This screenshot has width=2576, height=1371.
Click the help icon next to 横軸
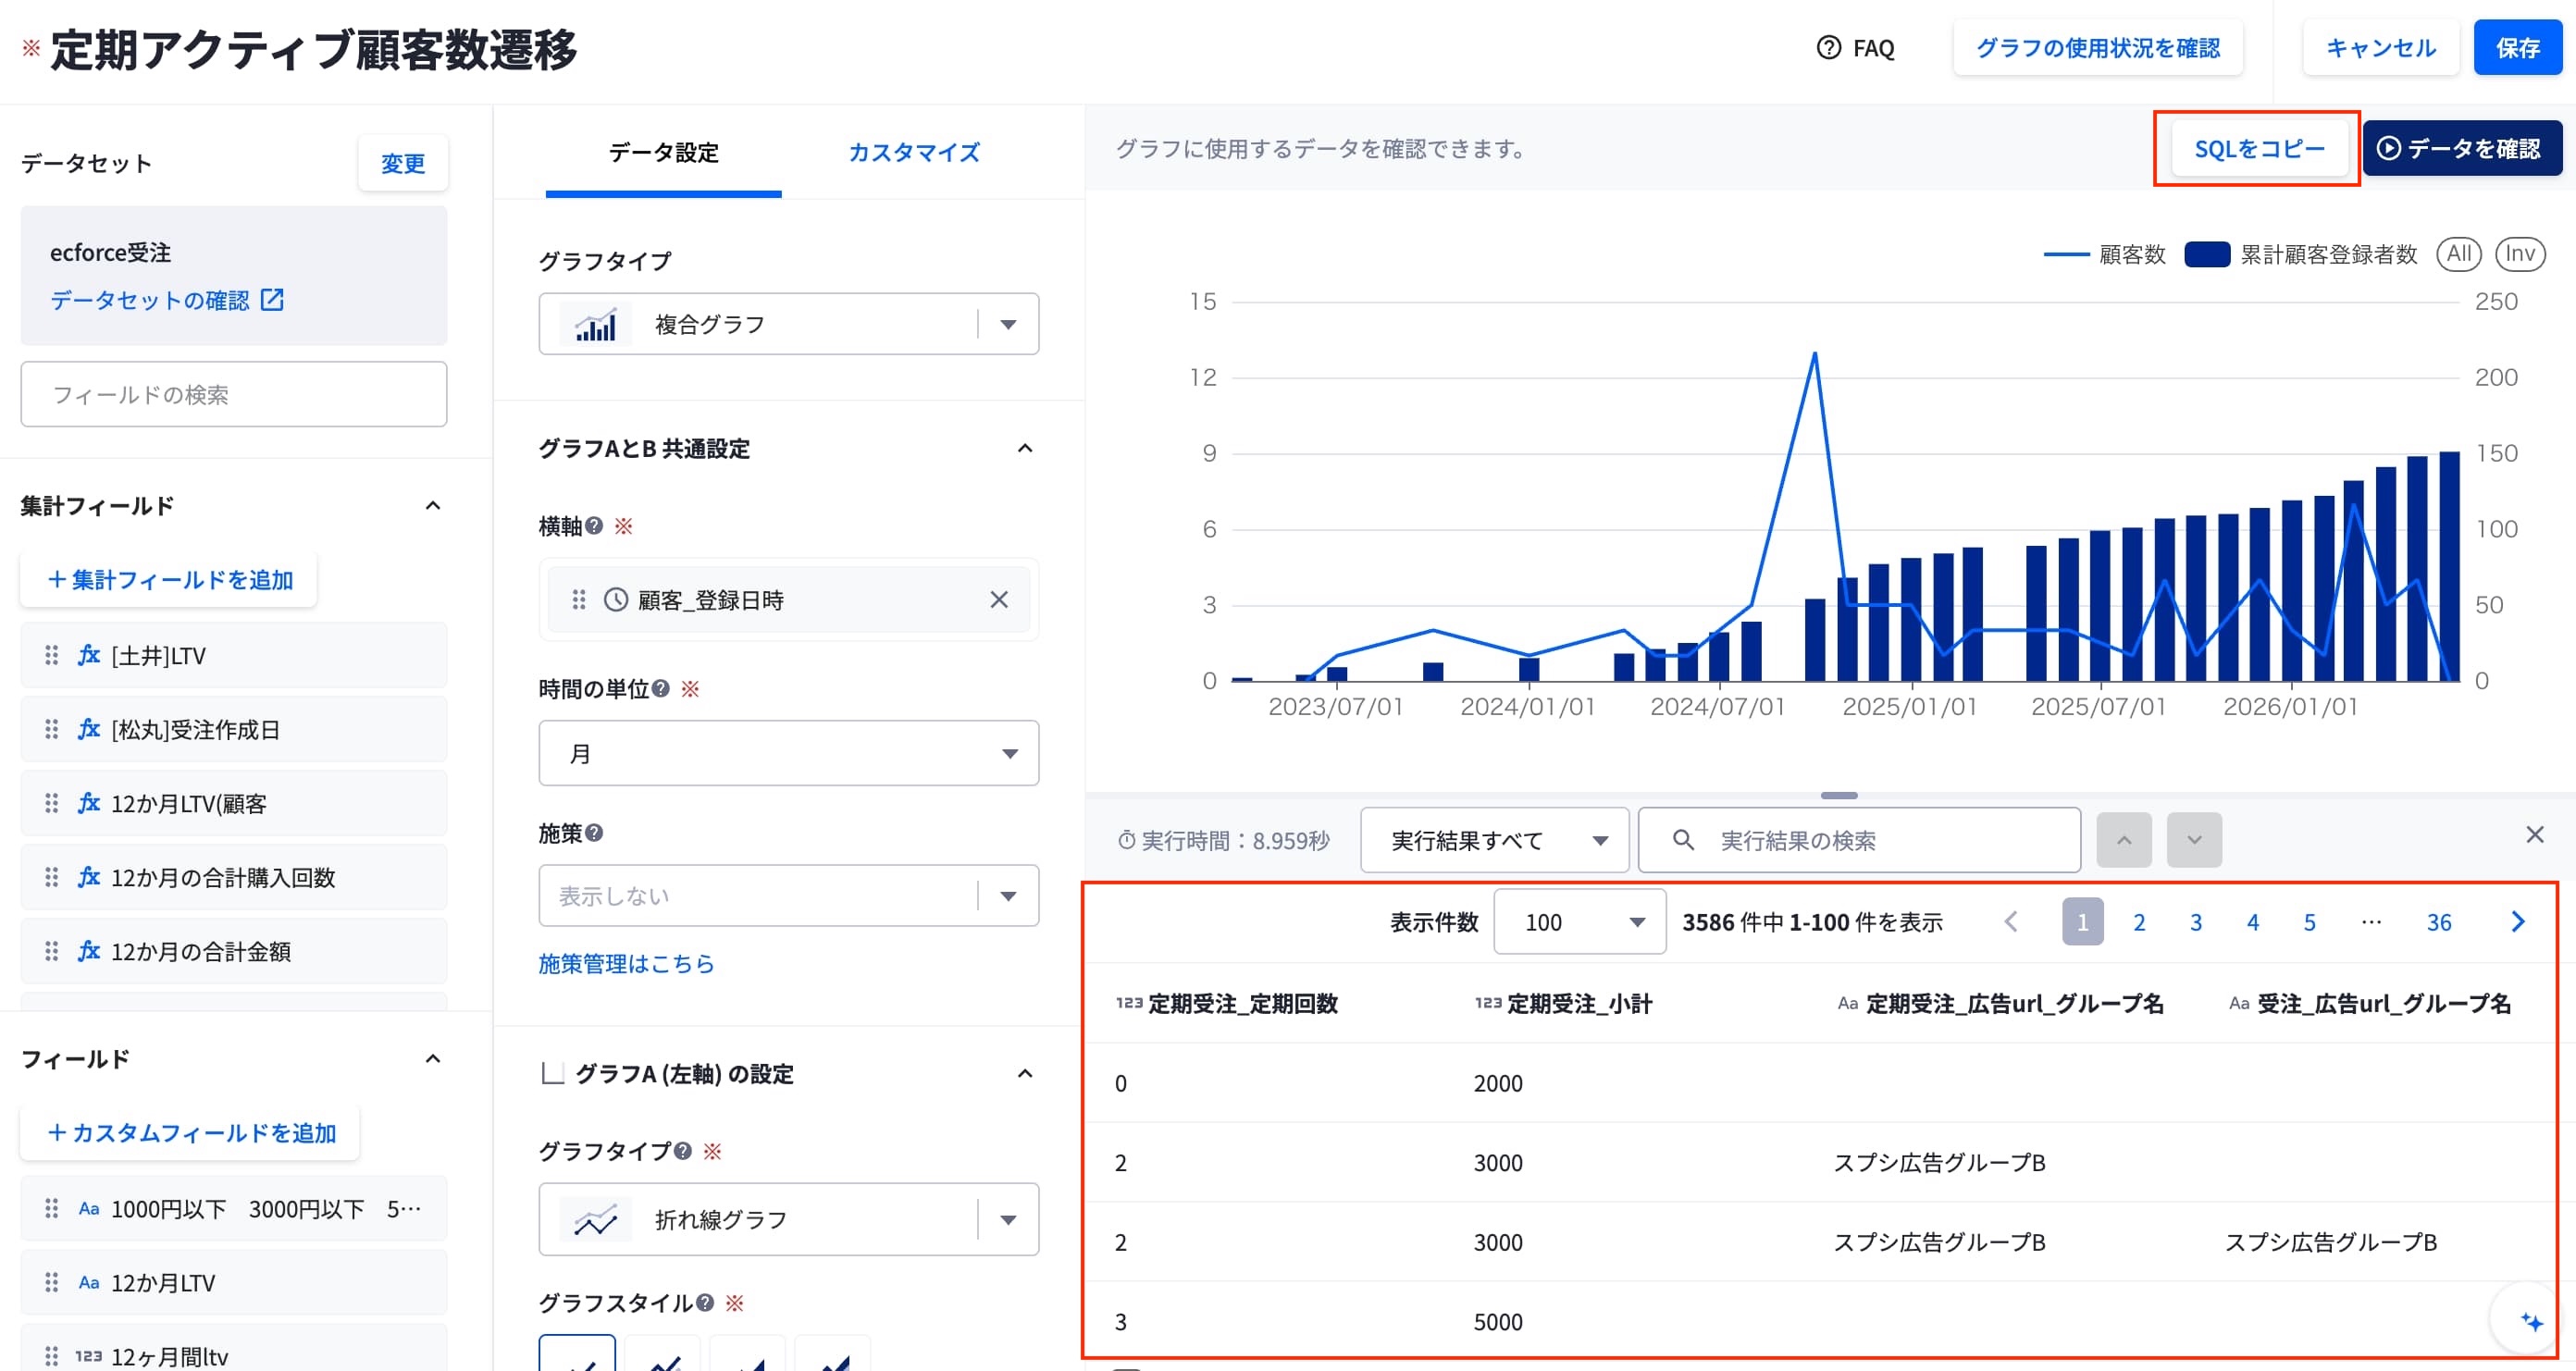pyautogui.click(x=594, y=526)
